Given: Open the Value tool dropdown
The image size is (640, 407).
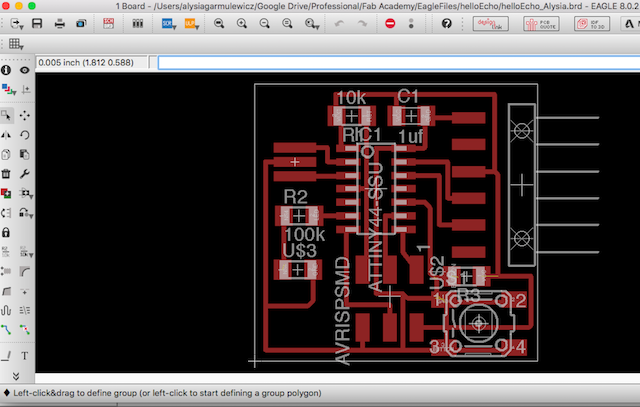Looking at the screenshot, I should pyautogui.click(x=26, y=252).
